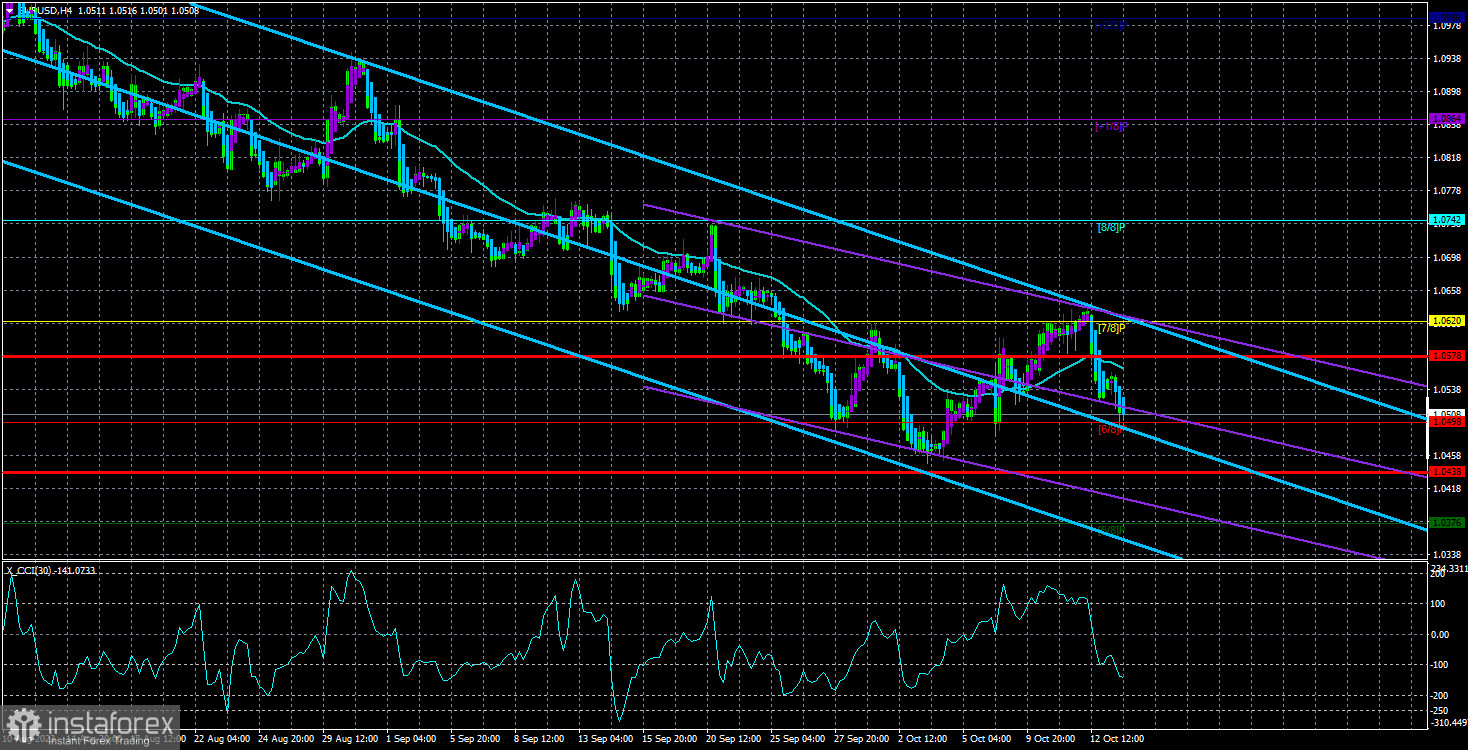Click the [+1/8]P Murray level label
Viewport: 1468px width, 750px height.
pyautogui.click(x=1111, y=126)
